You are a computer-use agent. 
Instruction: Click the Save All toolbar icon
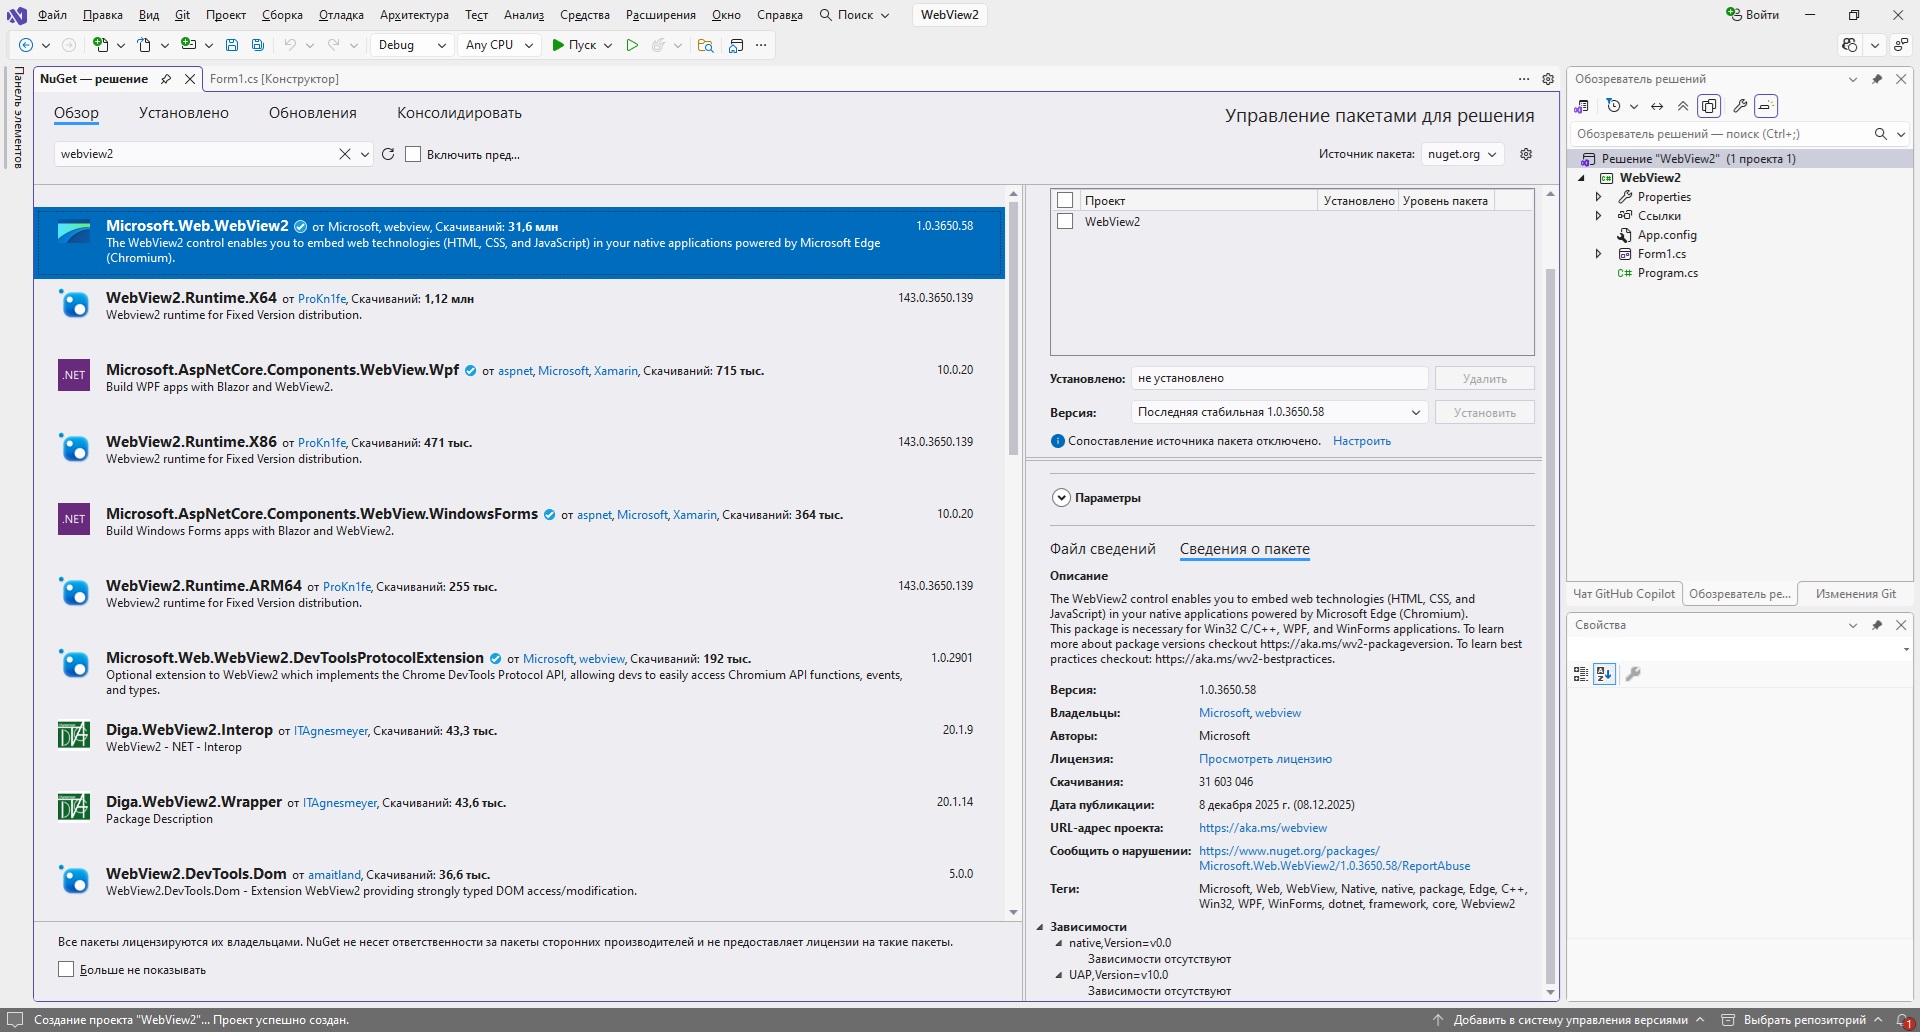258,45
